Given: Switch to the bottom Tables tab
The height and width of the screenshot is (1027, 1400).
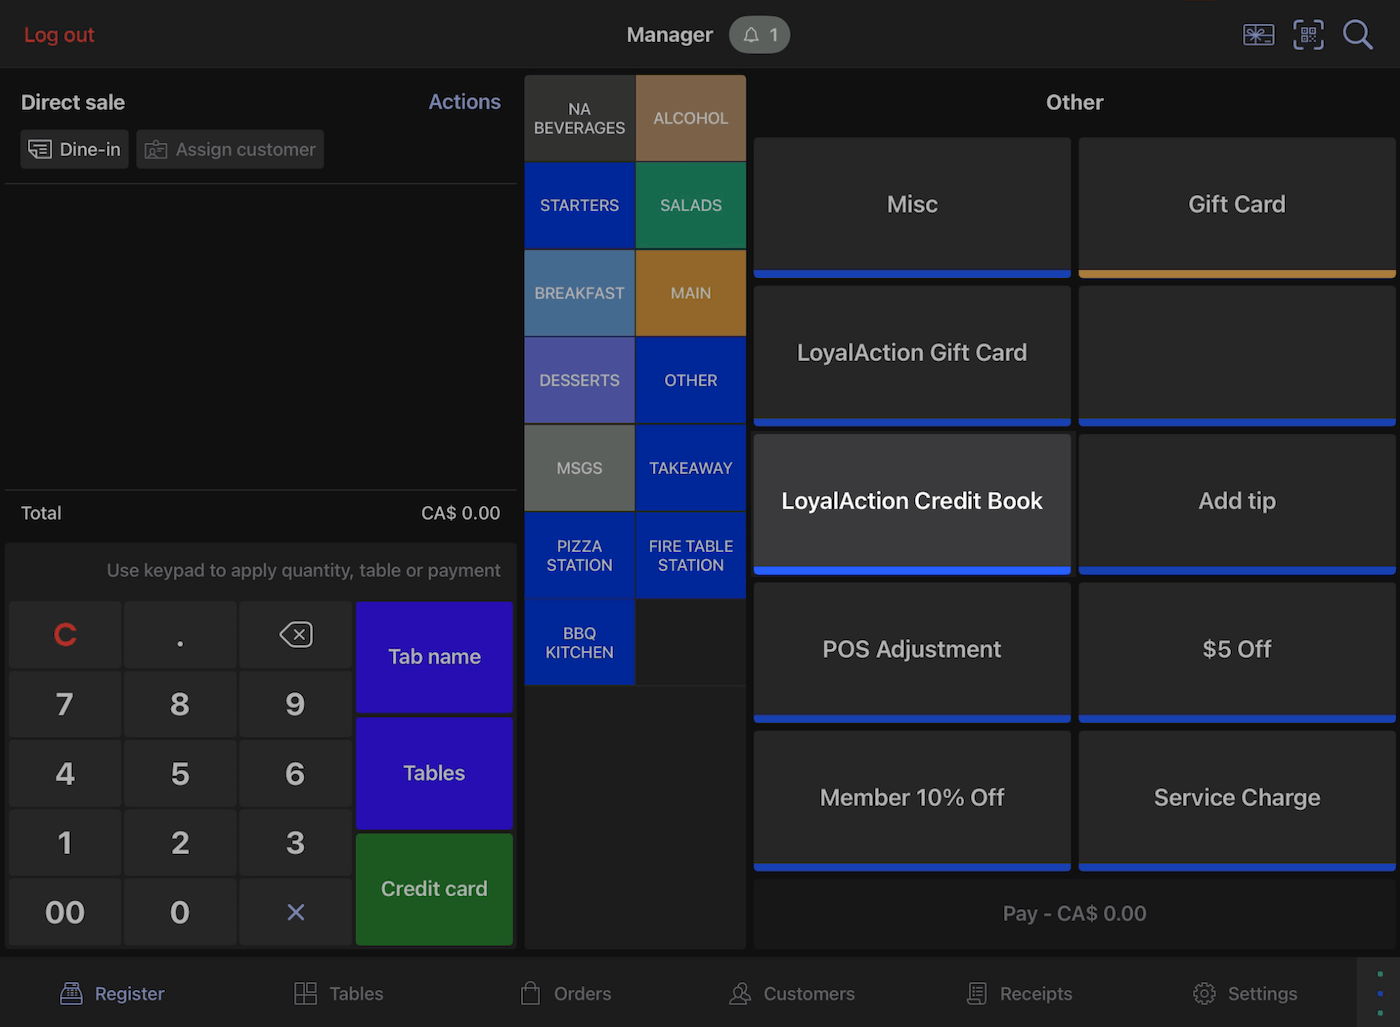Looking at the screenshot, I should tap(339, 993).
